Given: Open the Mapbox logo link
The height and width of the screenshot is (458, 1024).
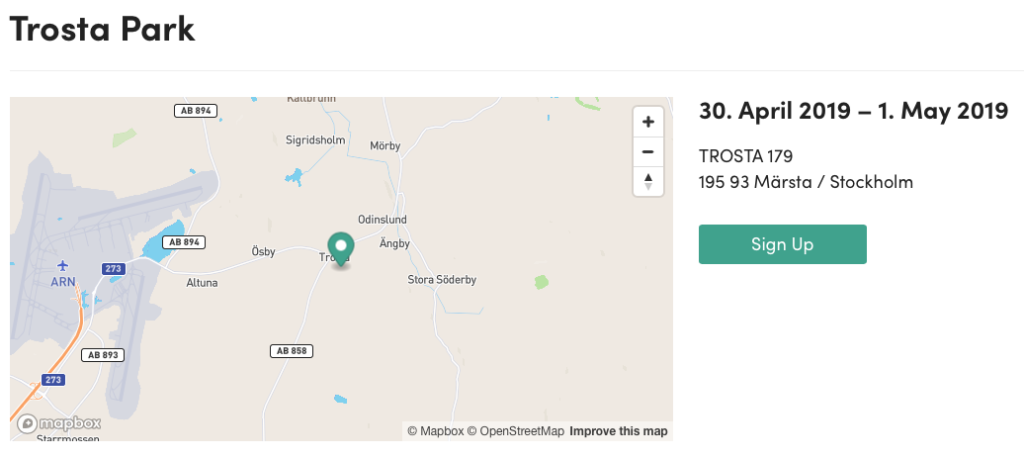Looking at the screenshot, I should 59,424.
